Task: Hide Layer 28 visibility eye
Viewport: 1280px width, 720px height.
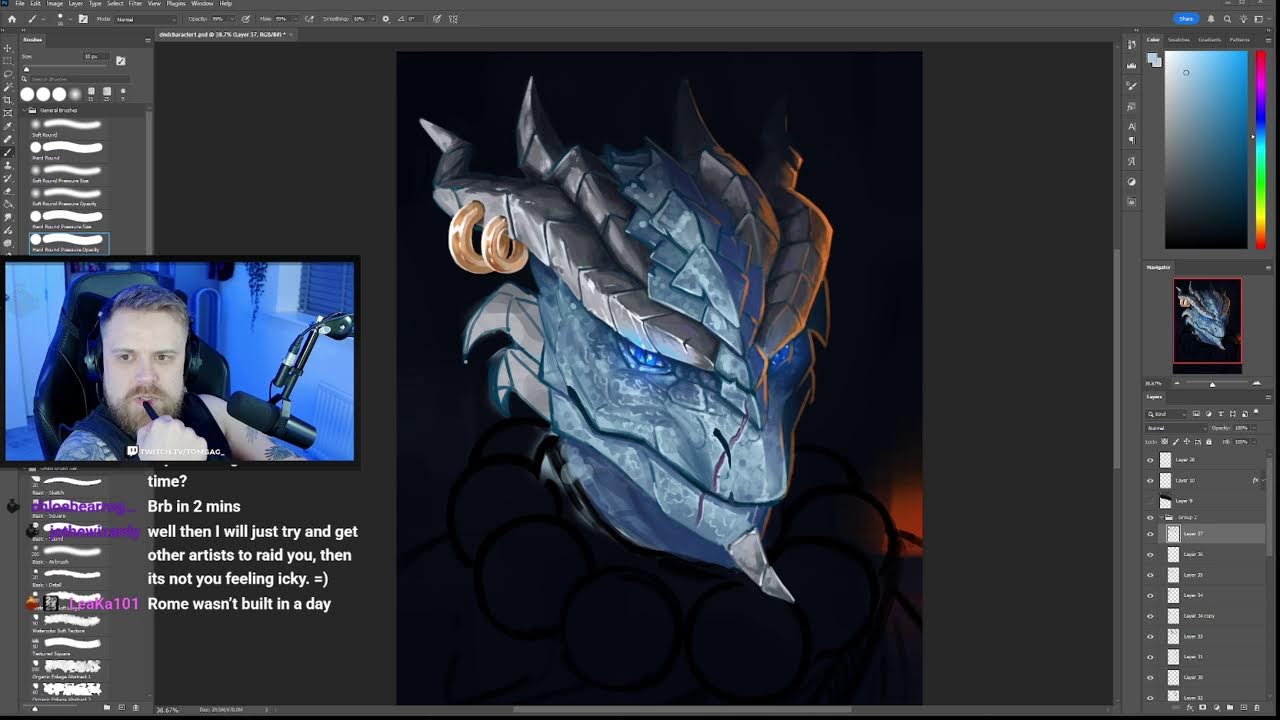Action: (x=1150, y=460)
